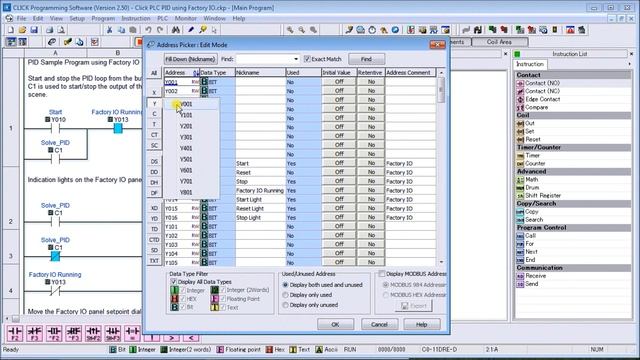Choose Y501 from the Y range list
This screenshot has width=640, height=360.
tap(186, 159)
